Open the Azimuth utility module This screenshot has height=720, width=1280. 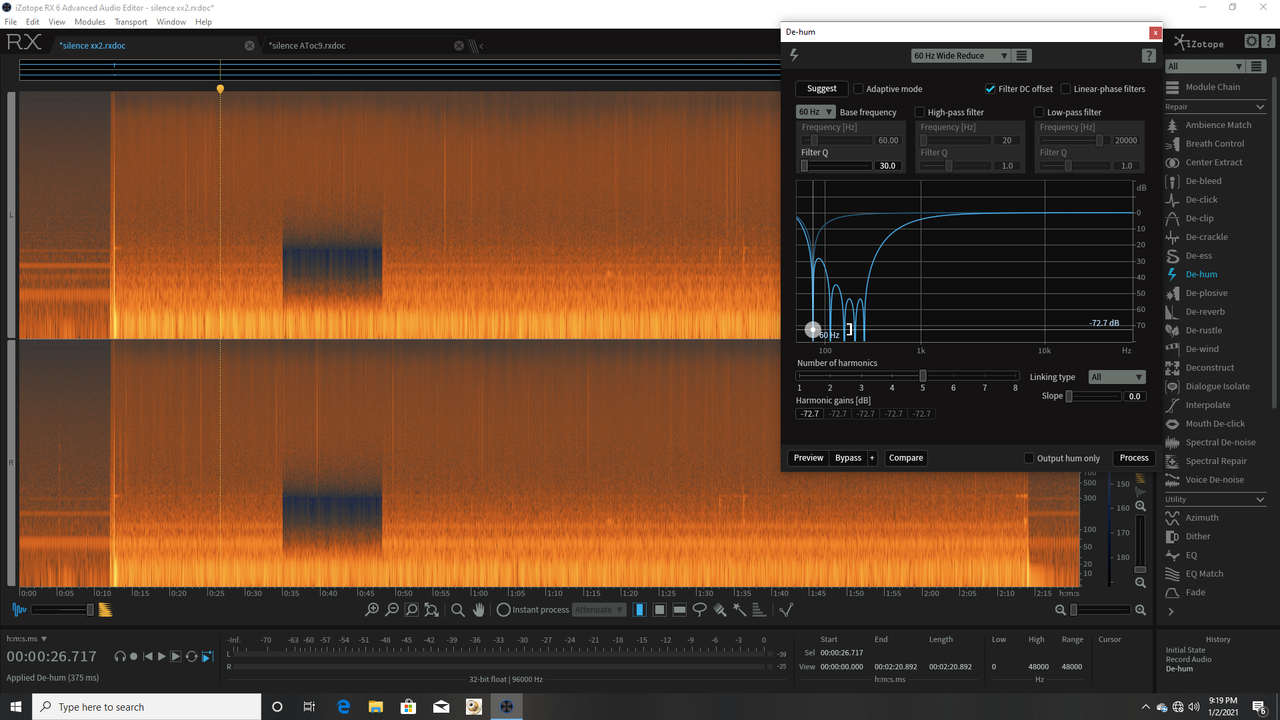(1193, 518)
